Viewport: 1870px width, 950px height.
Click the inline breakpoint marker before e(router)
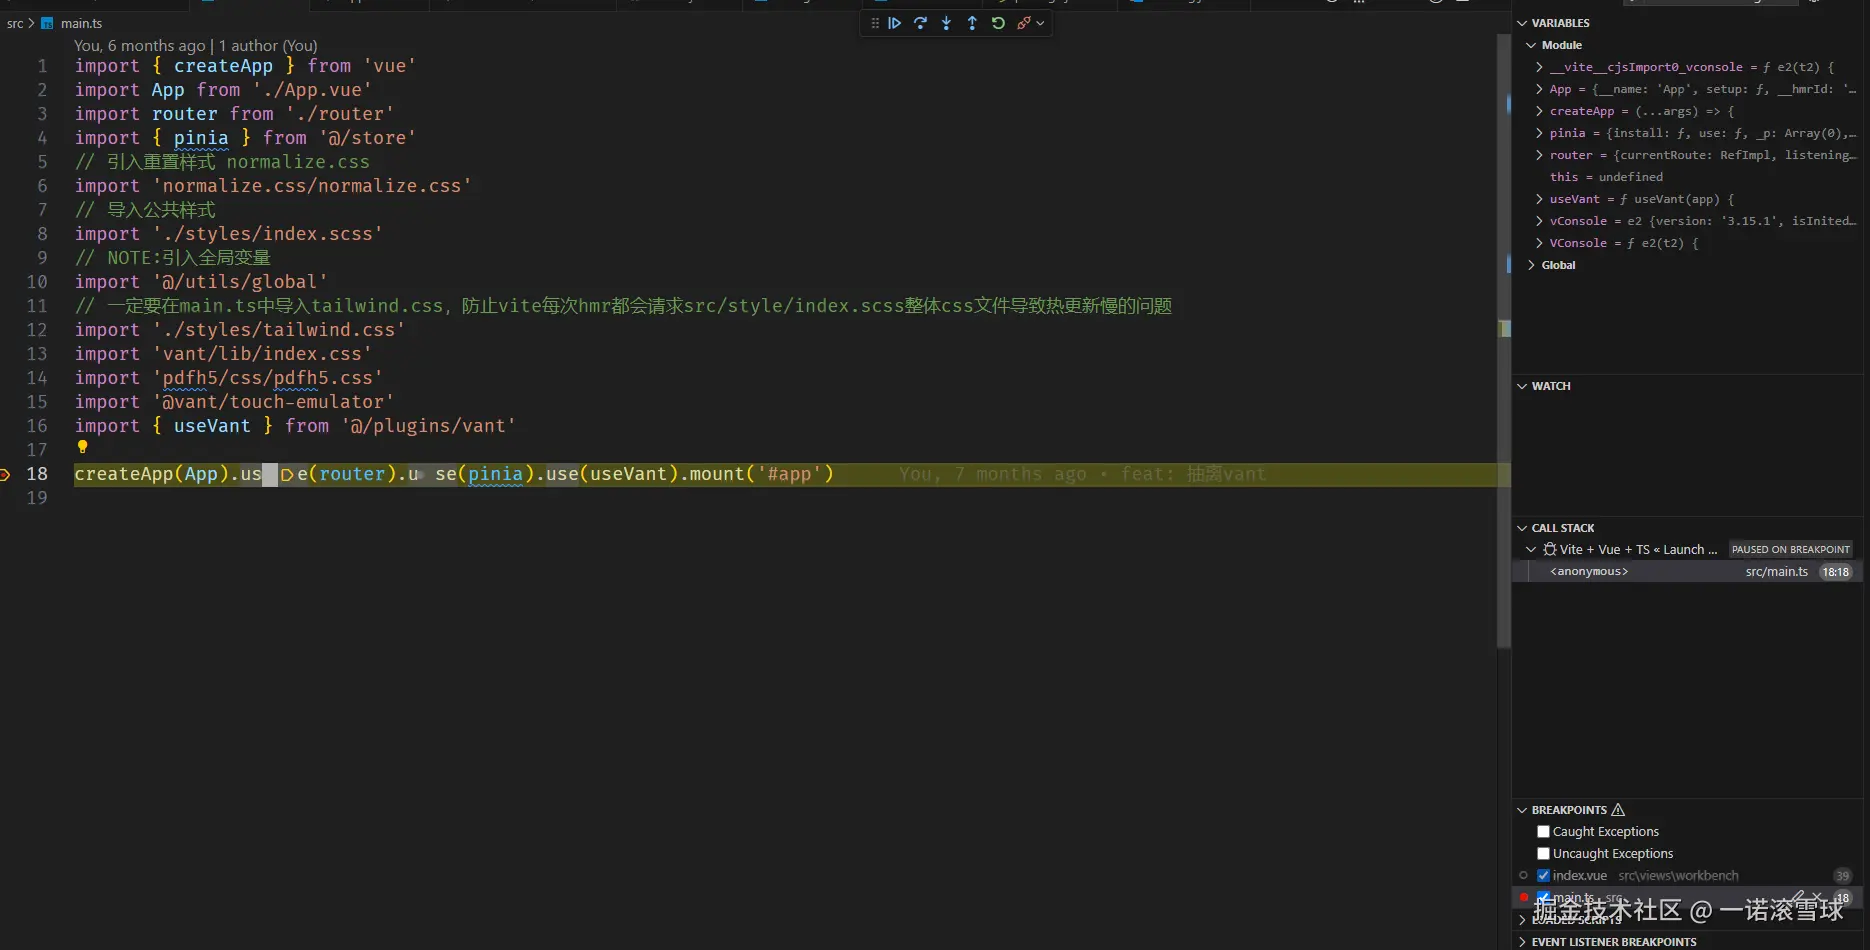(287, 475)
